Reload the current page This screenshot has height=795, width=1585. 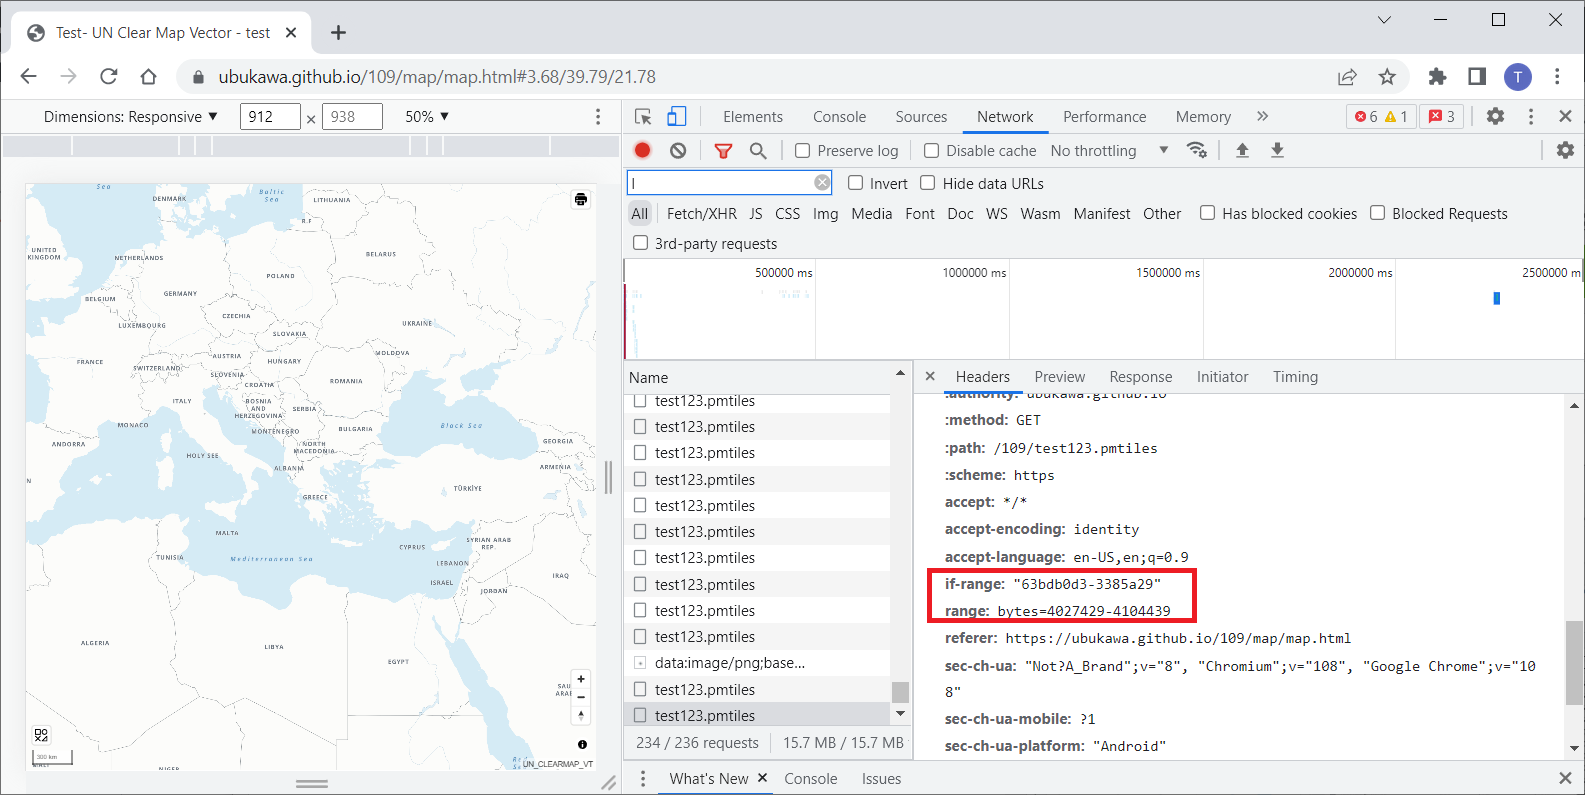[x=109, y=77]
